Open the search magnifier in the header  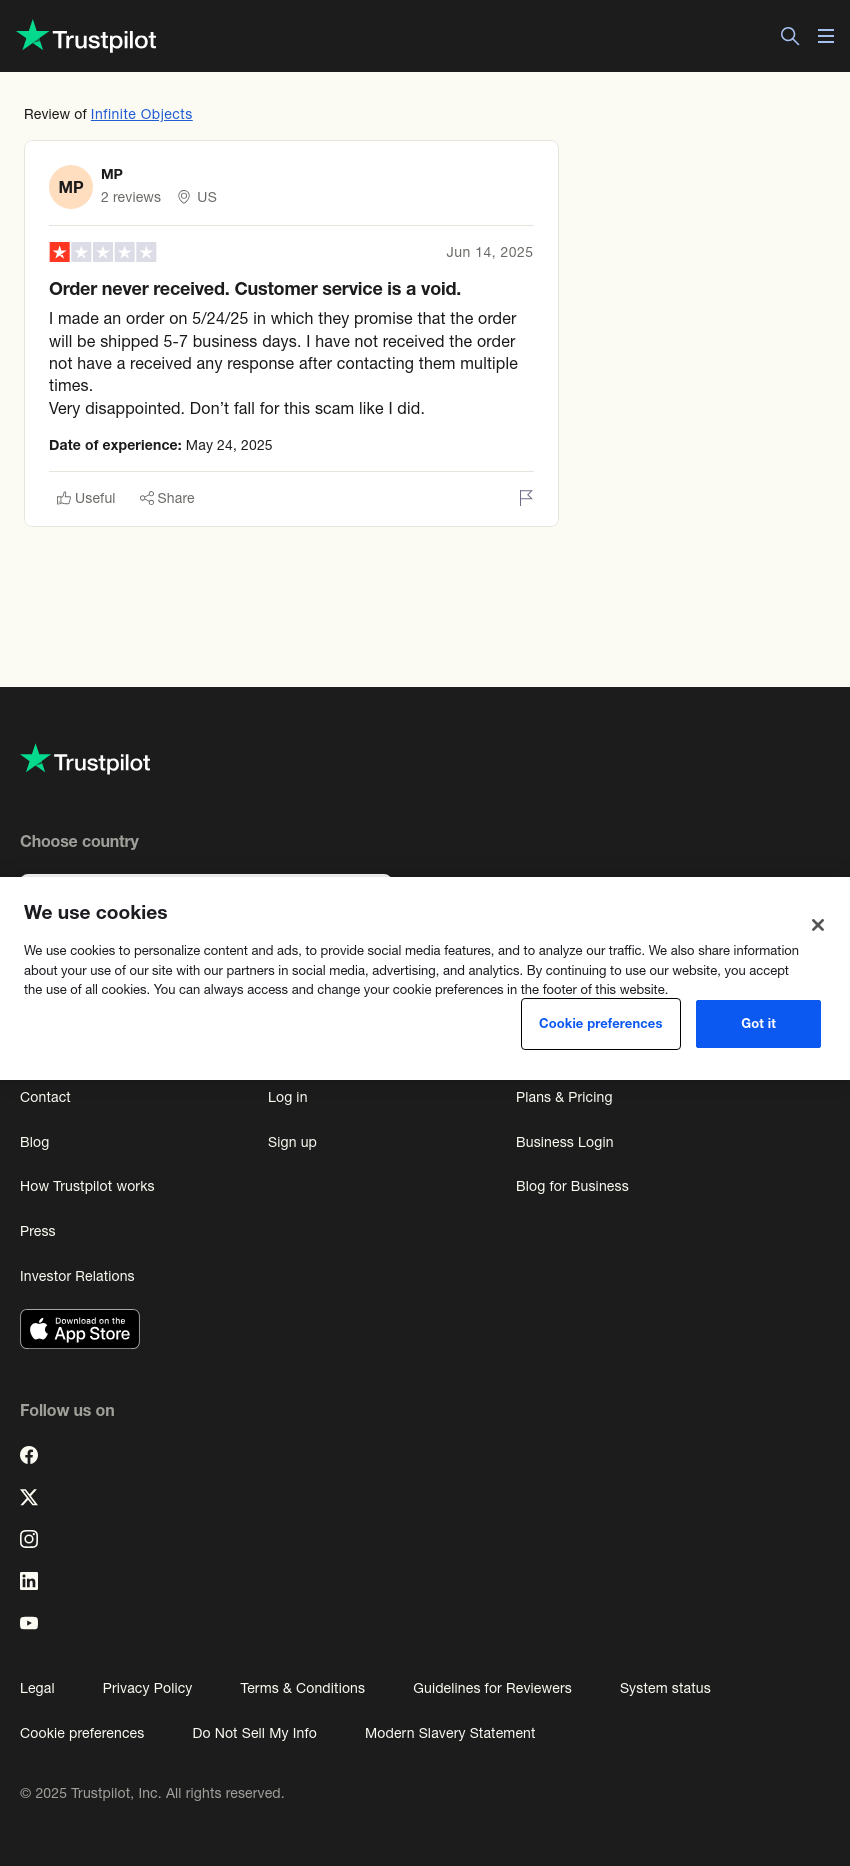tap(790, 36)
